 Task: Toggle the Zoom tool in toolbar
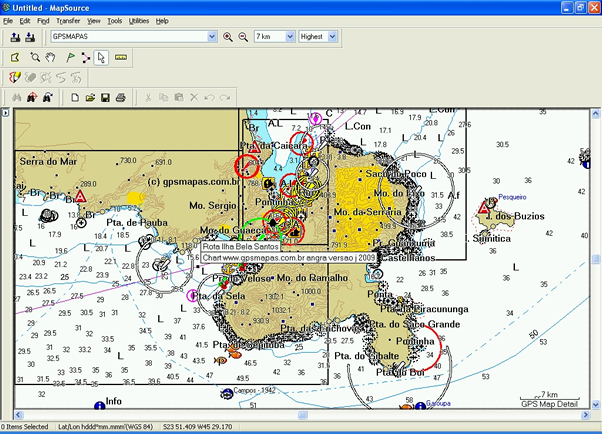(35, 57)
